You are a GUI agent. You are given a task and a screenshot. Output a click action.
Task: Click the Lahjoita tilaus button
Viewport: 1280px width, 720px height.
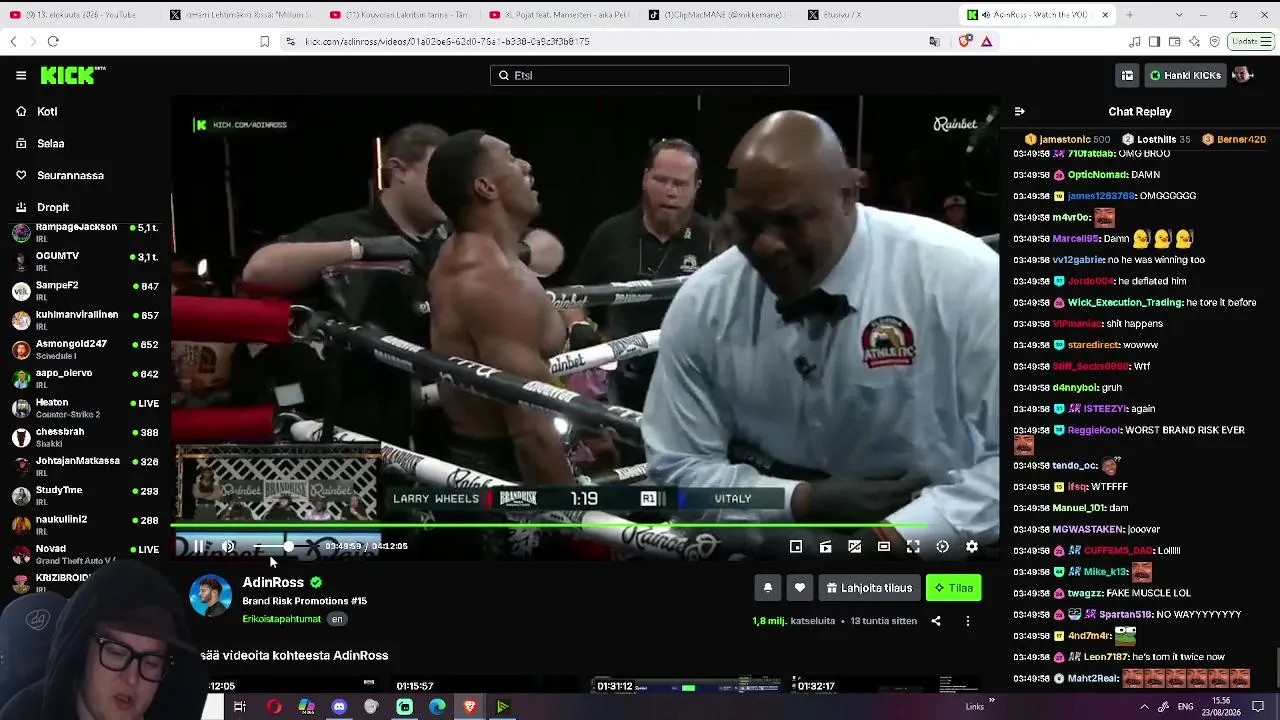869,588
